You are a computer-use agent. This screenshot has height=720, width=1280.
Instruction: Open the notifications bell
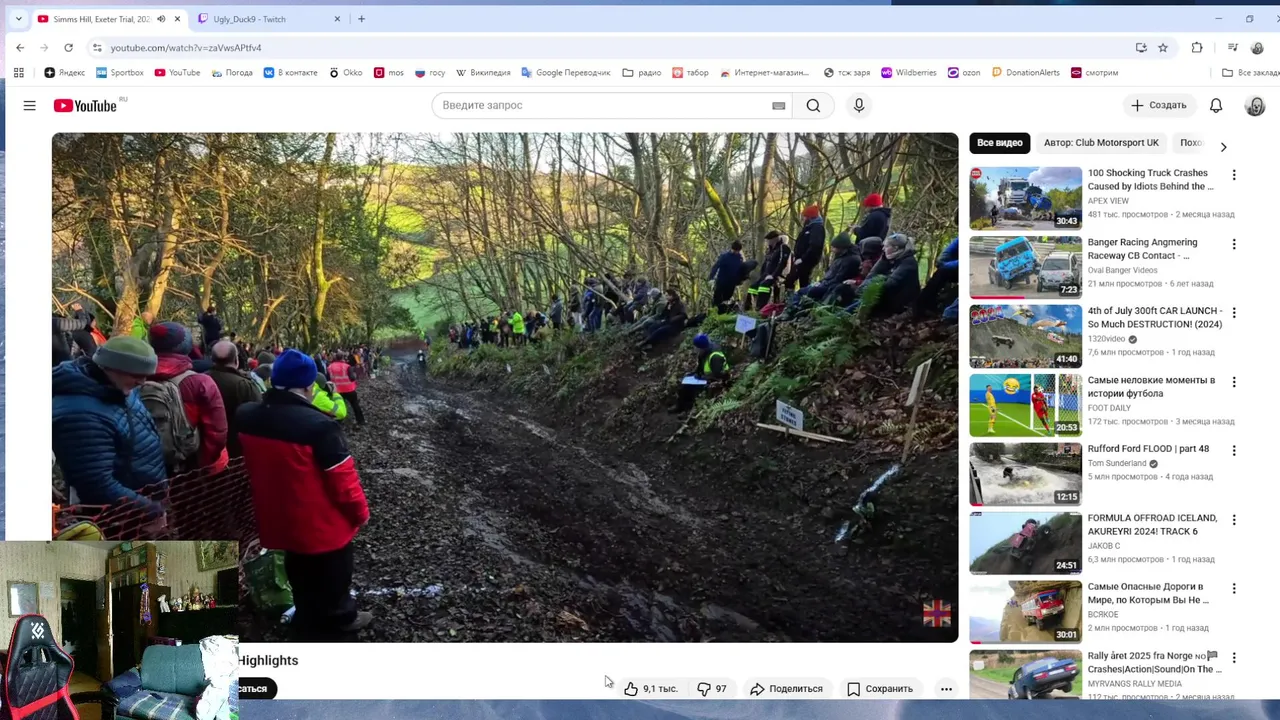coord(1216,105)
